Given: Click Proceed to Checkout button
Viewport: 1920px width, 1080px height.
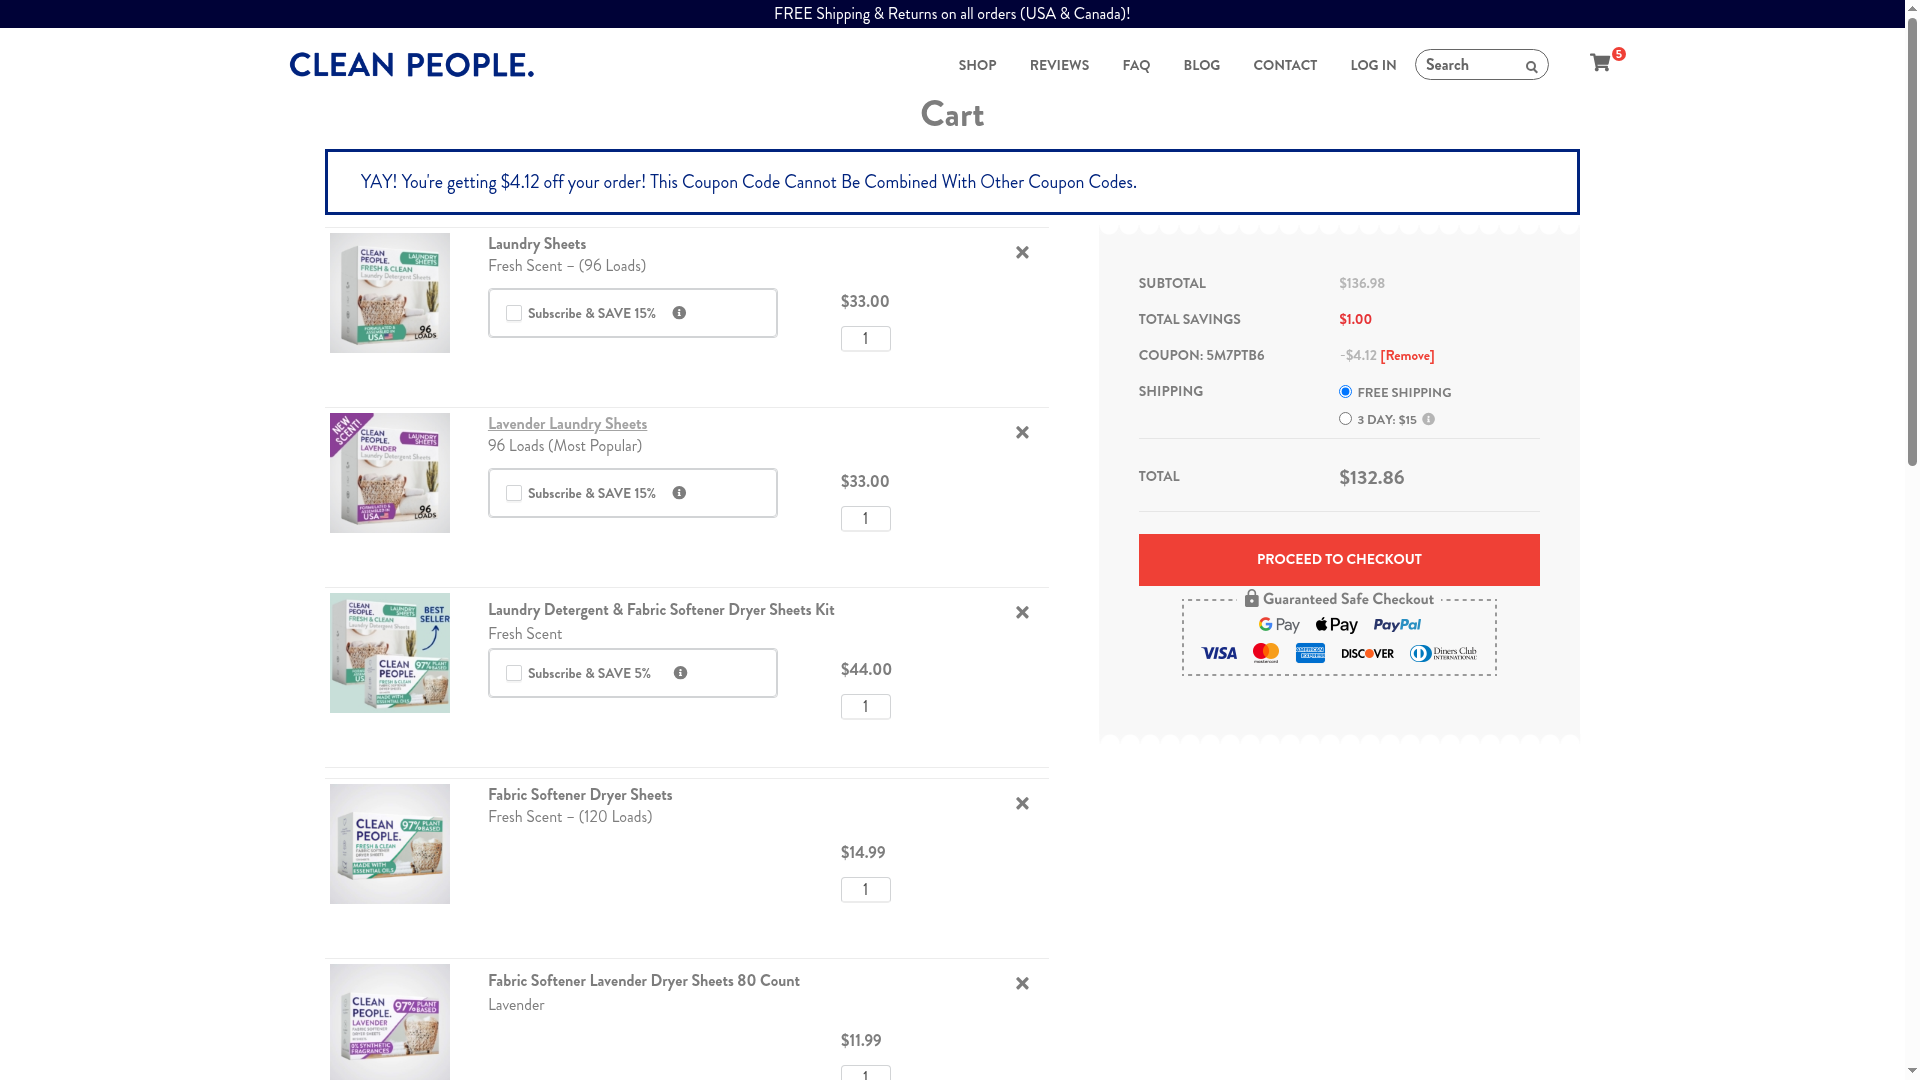Looking at the screenshot, I should point(1339,560).
